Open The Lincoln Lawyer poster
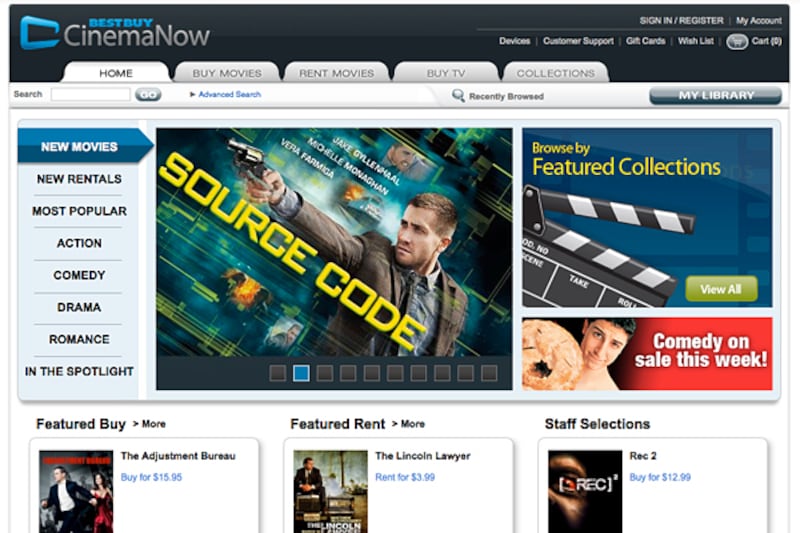Viewport: 800px width, 533px height. pyautogui.click(x=331, y=492)
